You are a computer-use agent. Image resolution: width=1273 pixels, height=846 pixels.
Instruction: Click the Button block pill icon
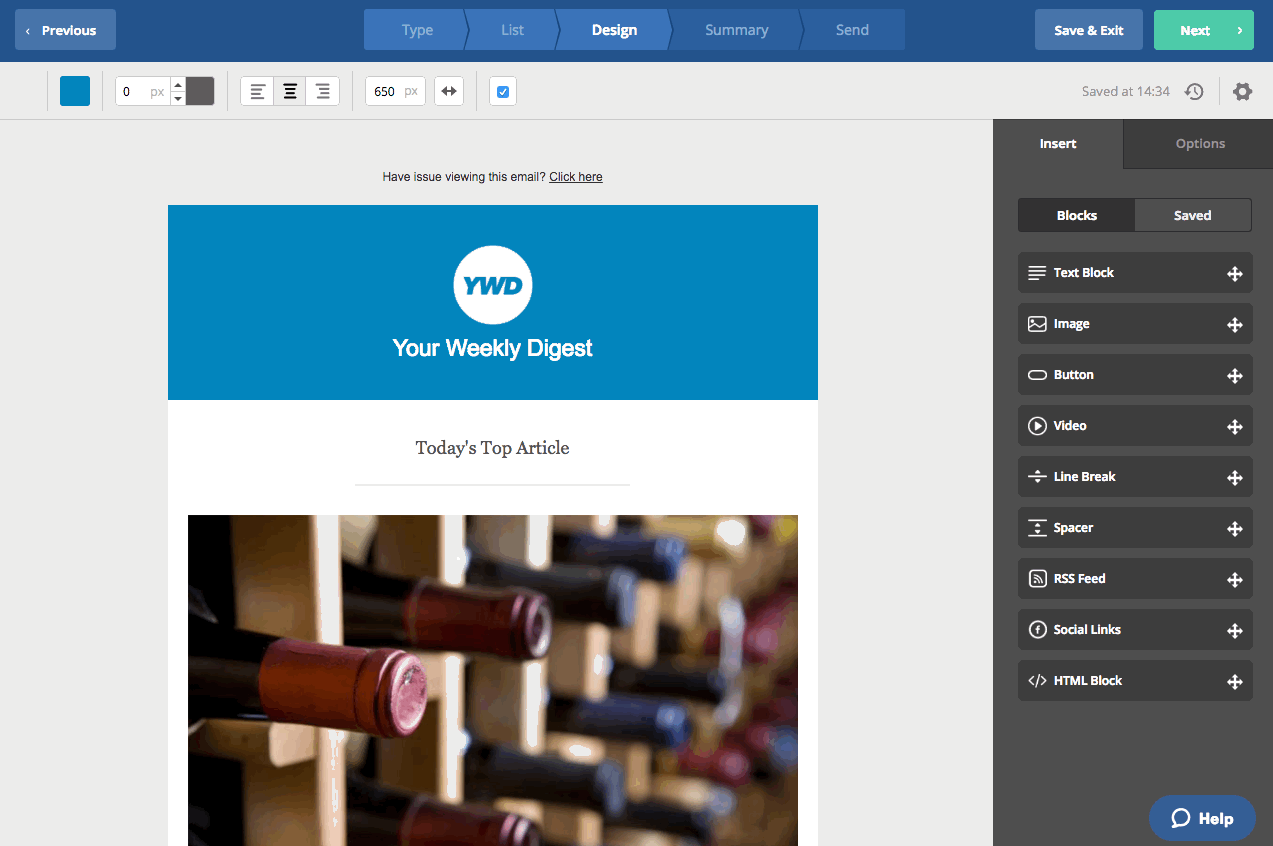[x=1037, y=375]
